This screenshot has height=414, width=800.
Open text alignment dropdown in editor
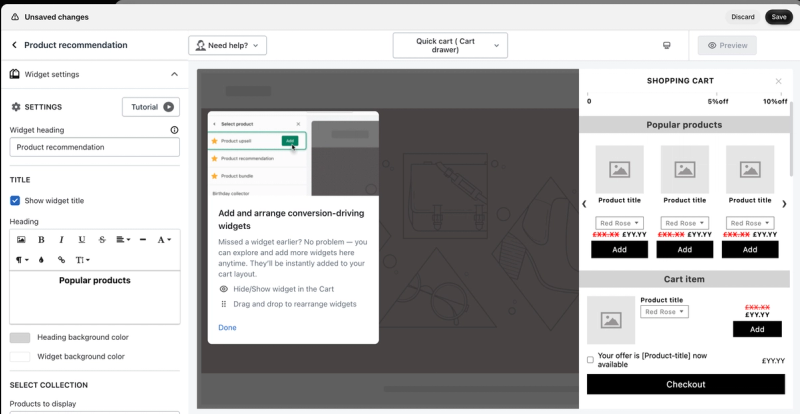123,239
